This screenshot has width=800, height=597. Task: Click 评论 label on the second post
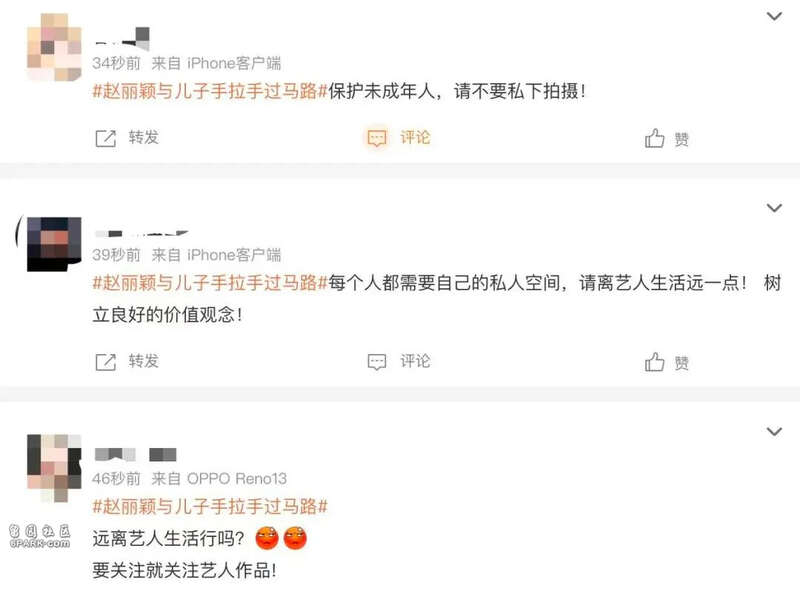coord(415,361)
